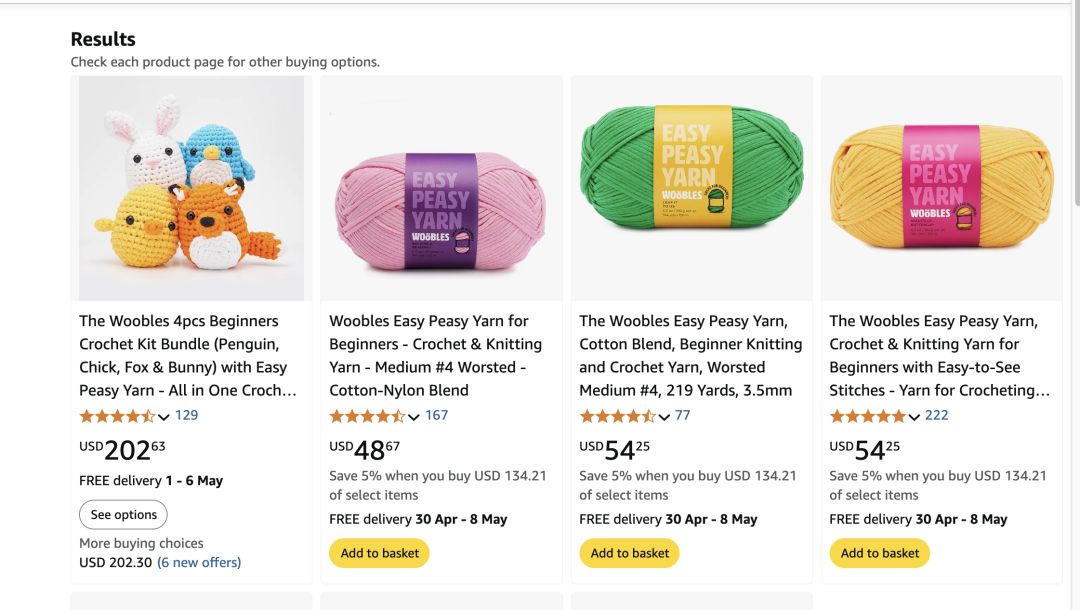Click See options for Crochet Kit Bundle
This screenshot has width=1080, height=610.
[x=124, y=515]
